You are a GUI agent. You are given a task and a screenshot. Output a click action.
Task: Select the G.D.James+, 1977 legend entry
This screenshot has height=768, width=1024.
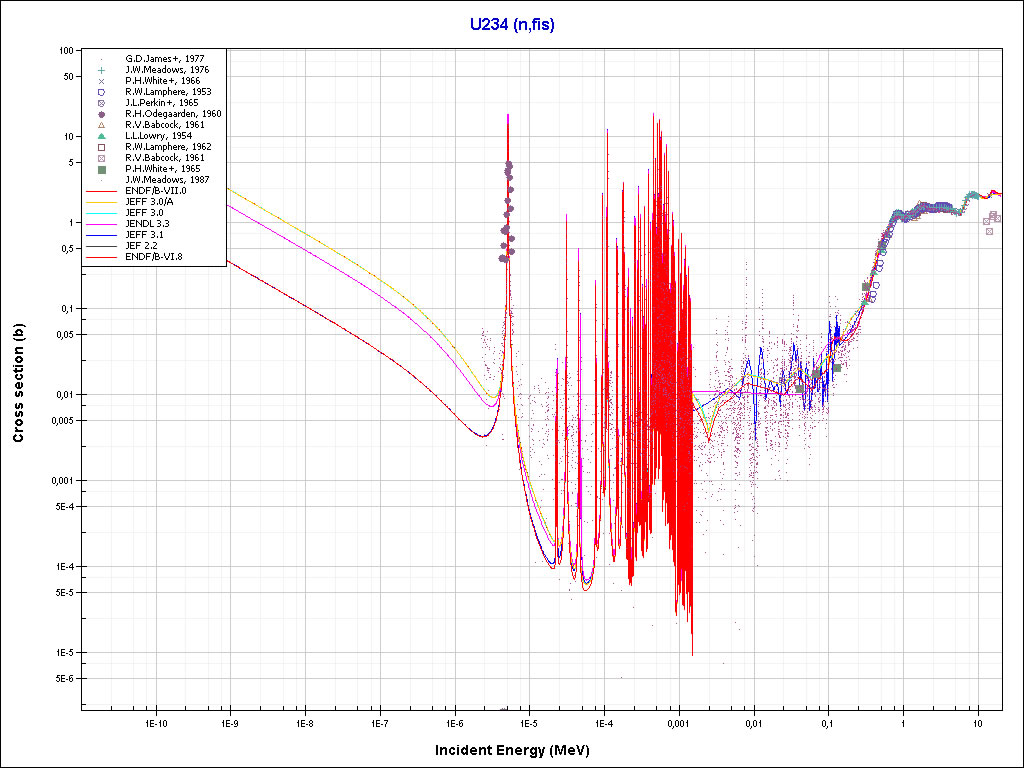164,59
